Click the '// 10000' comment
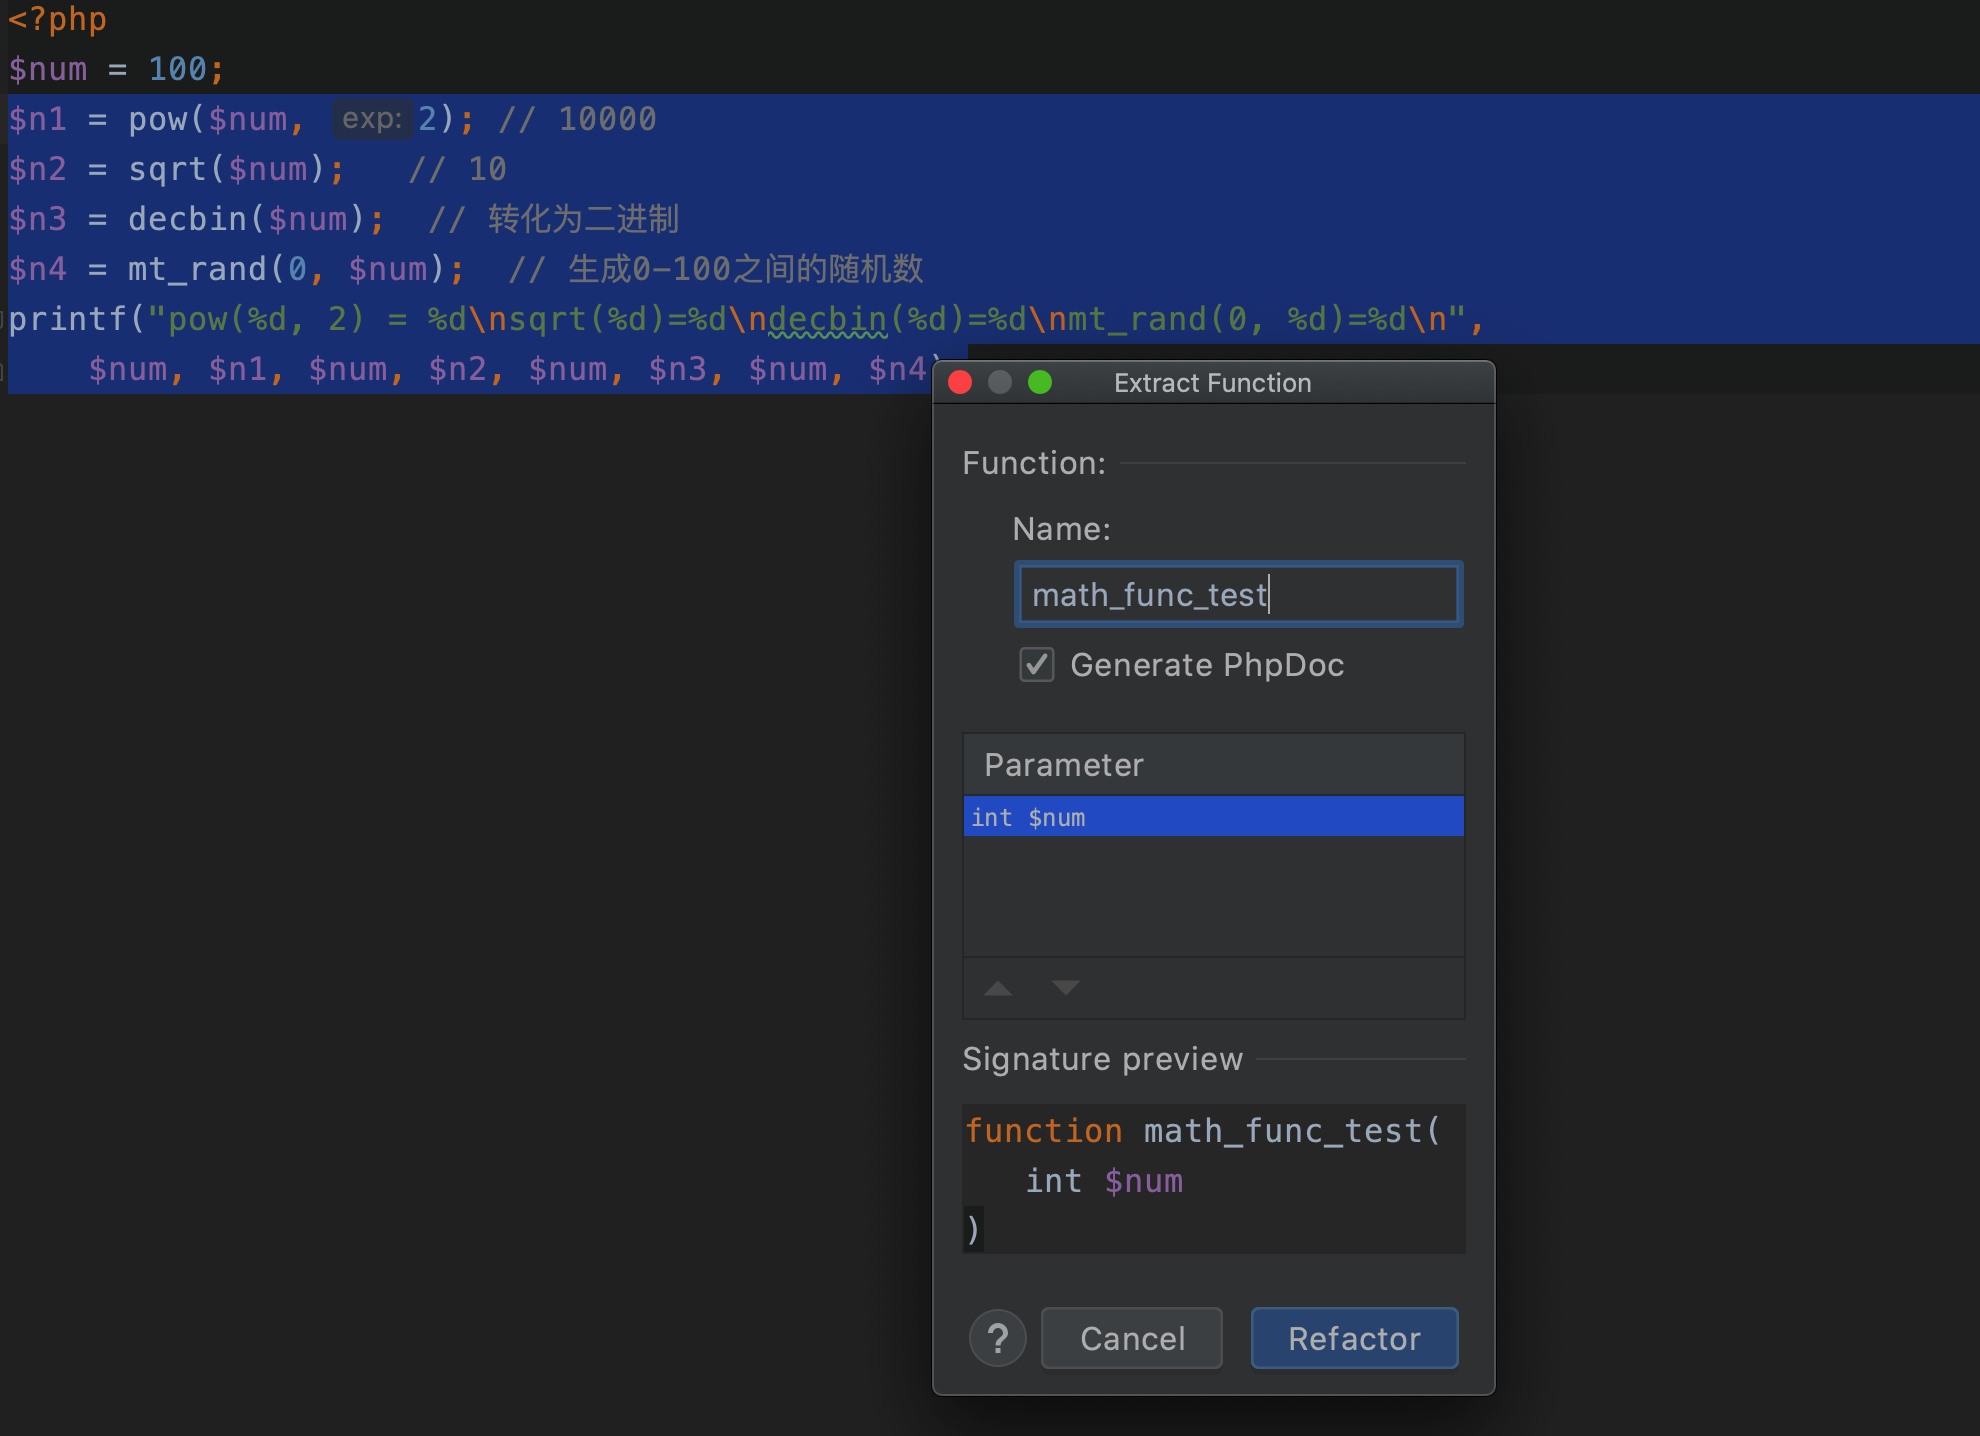 (577, 119)
